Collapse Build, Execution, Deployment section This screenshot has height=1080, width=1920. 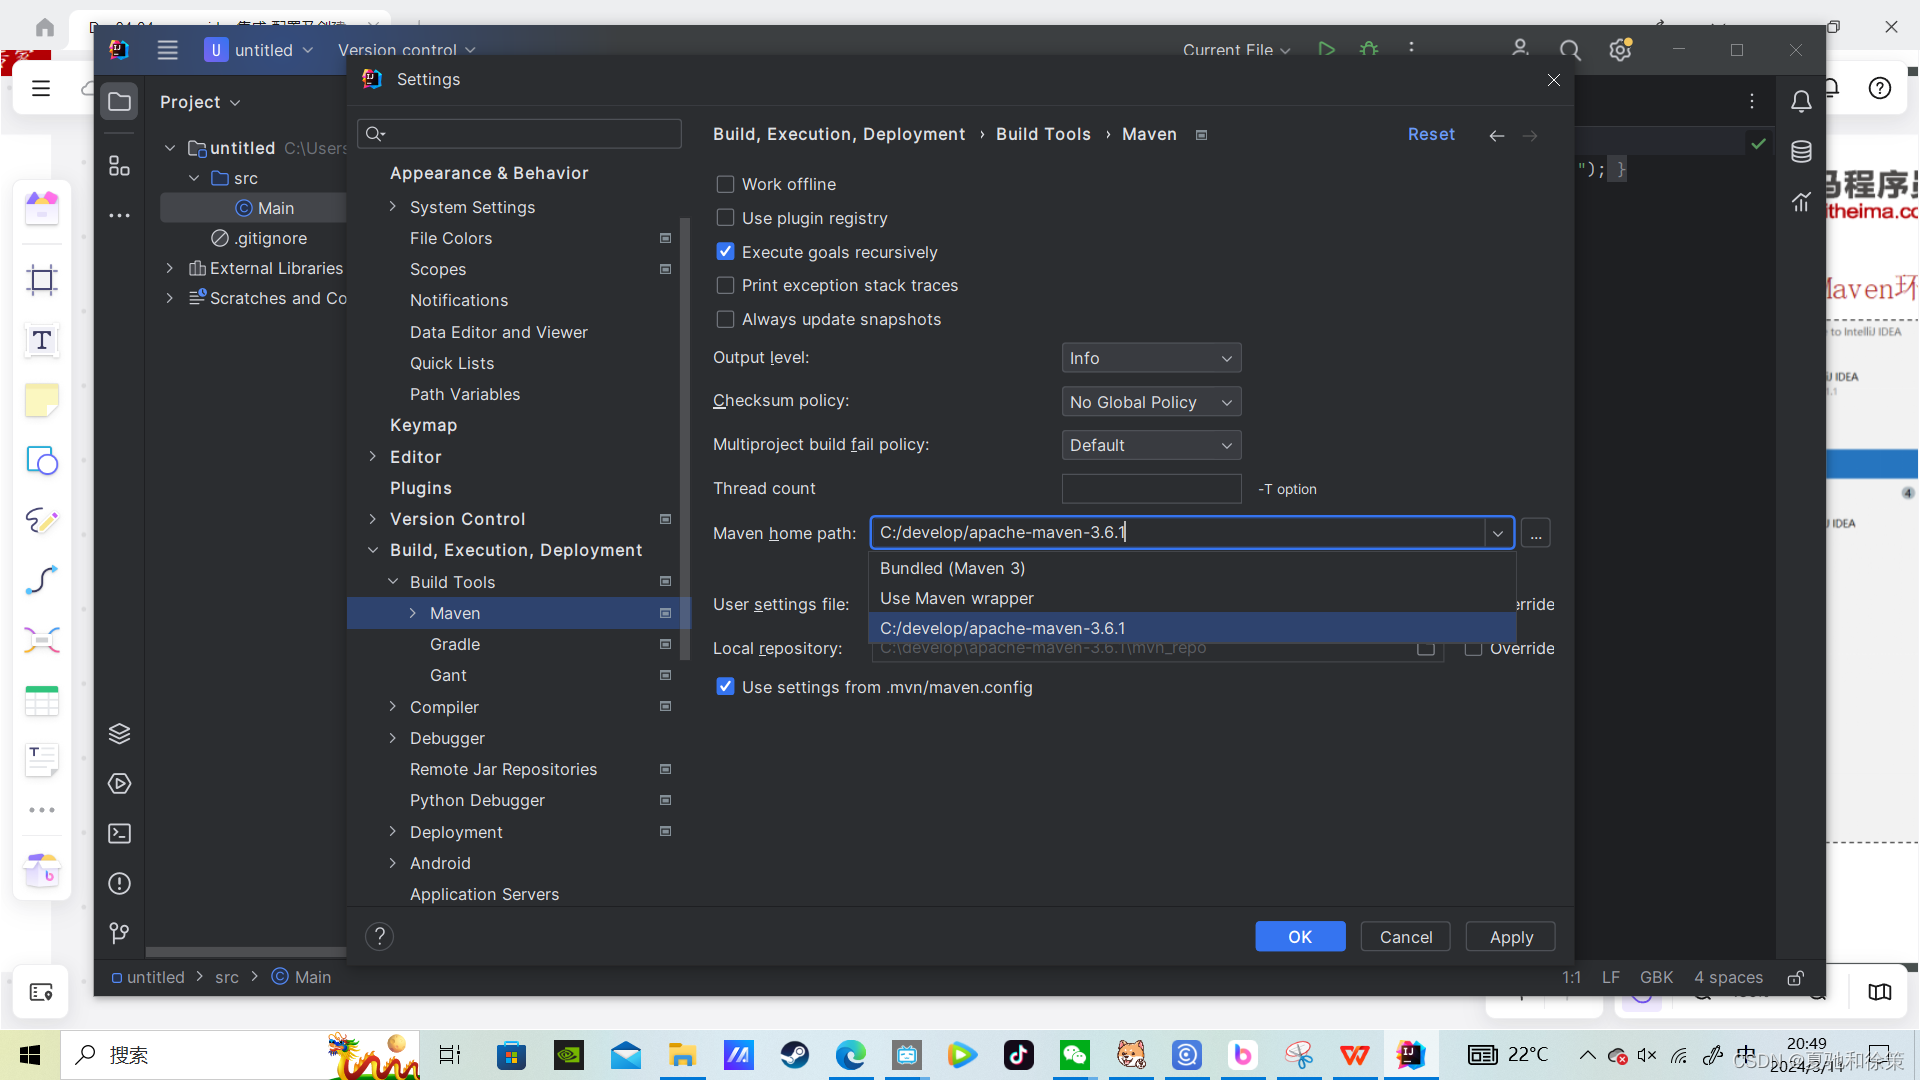pos(372,550)
